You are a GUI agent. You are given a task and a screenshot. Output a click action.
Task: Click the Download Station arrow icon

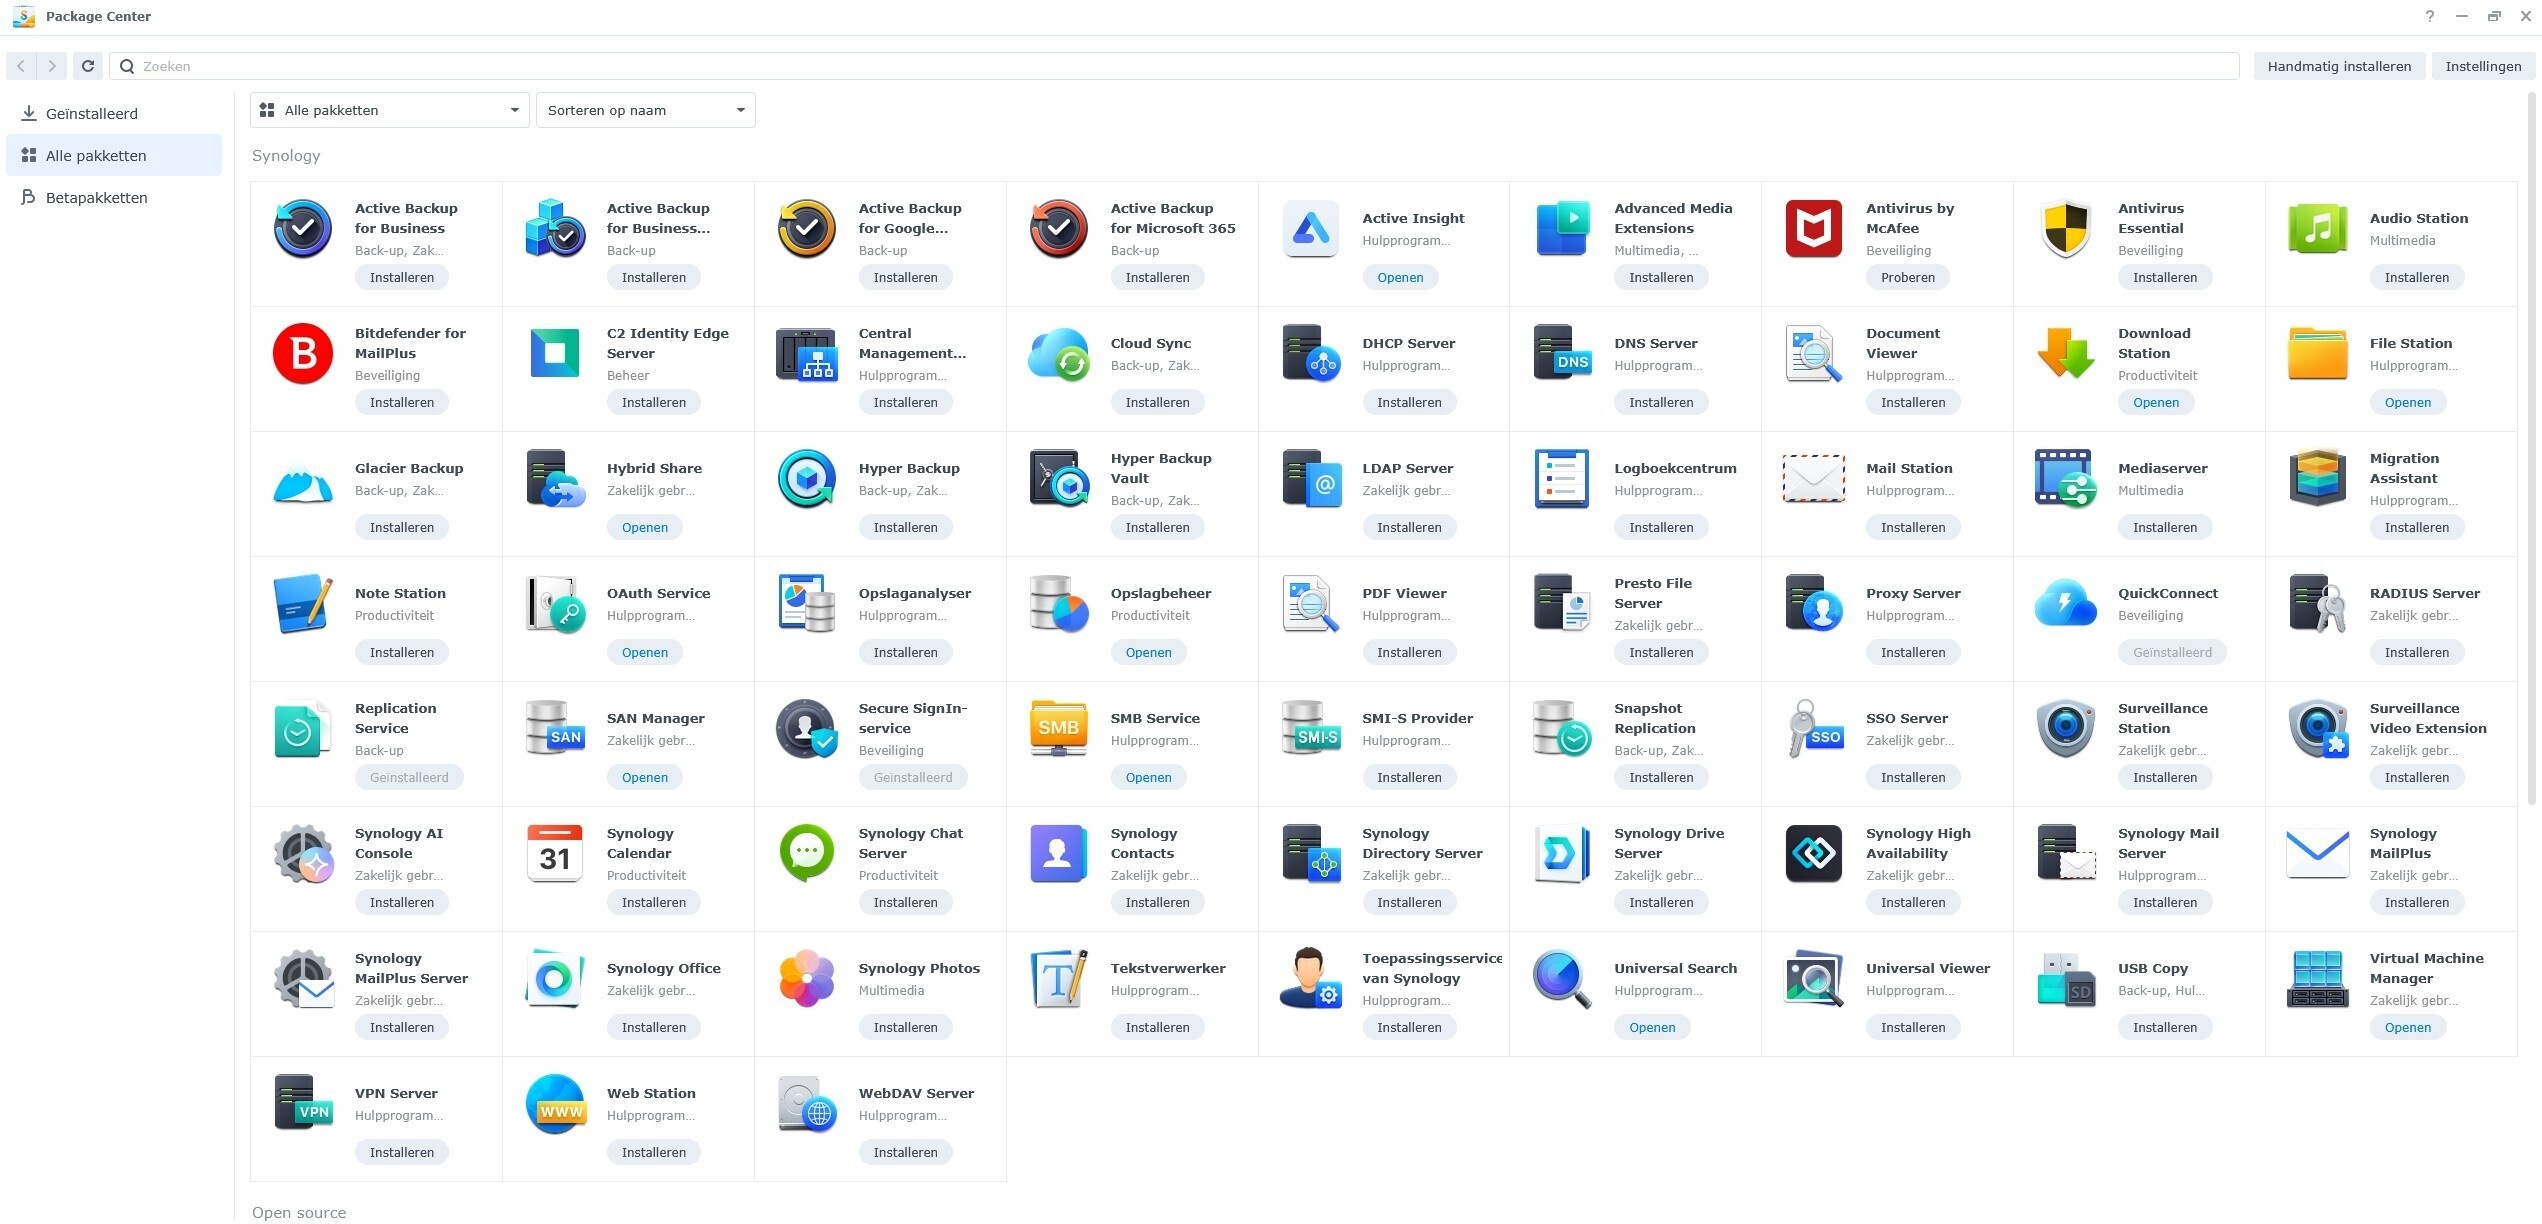(2065, 353)
